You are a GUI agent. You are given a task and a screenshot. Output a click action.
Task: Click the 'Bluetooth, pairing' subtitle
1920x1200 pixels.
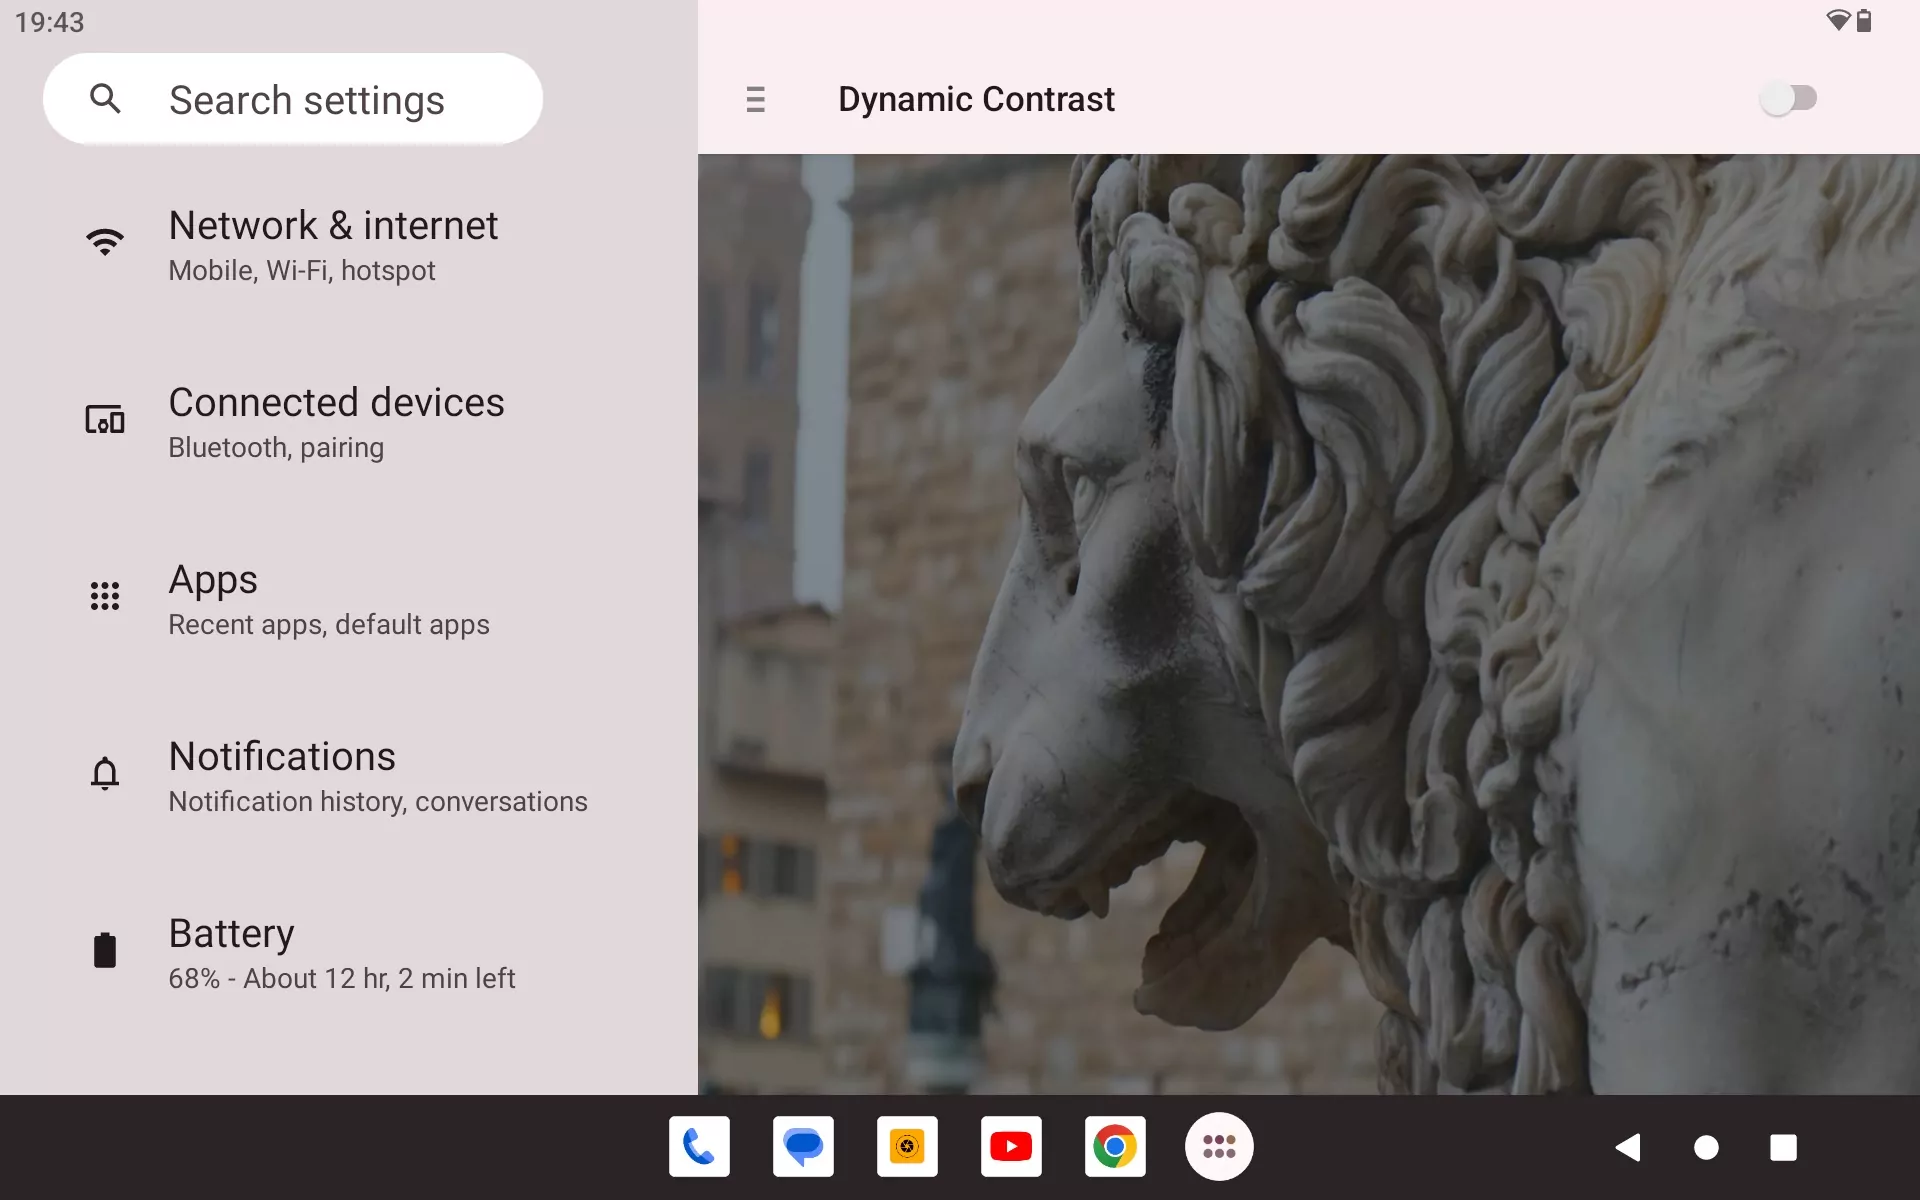276,448
